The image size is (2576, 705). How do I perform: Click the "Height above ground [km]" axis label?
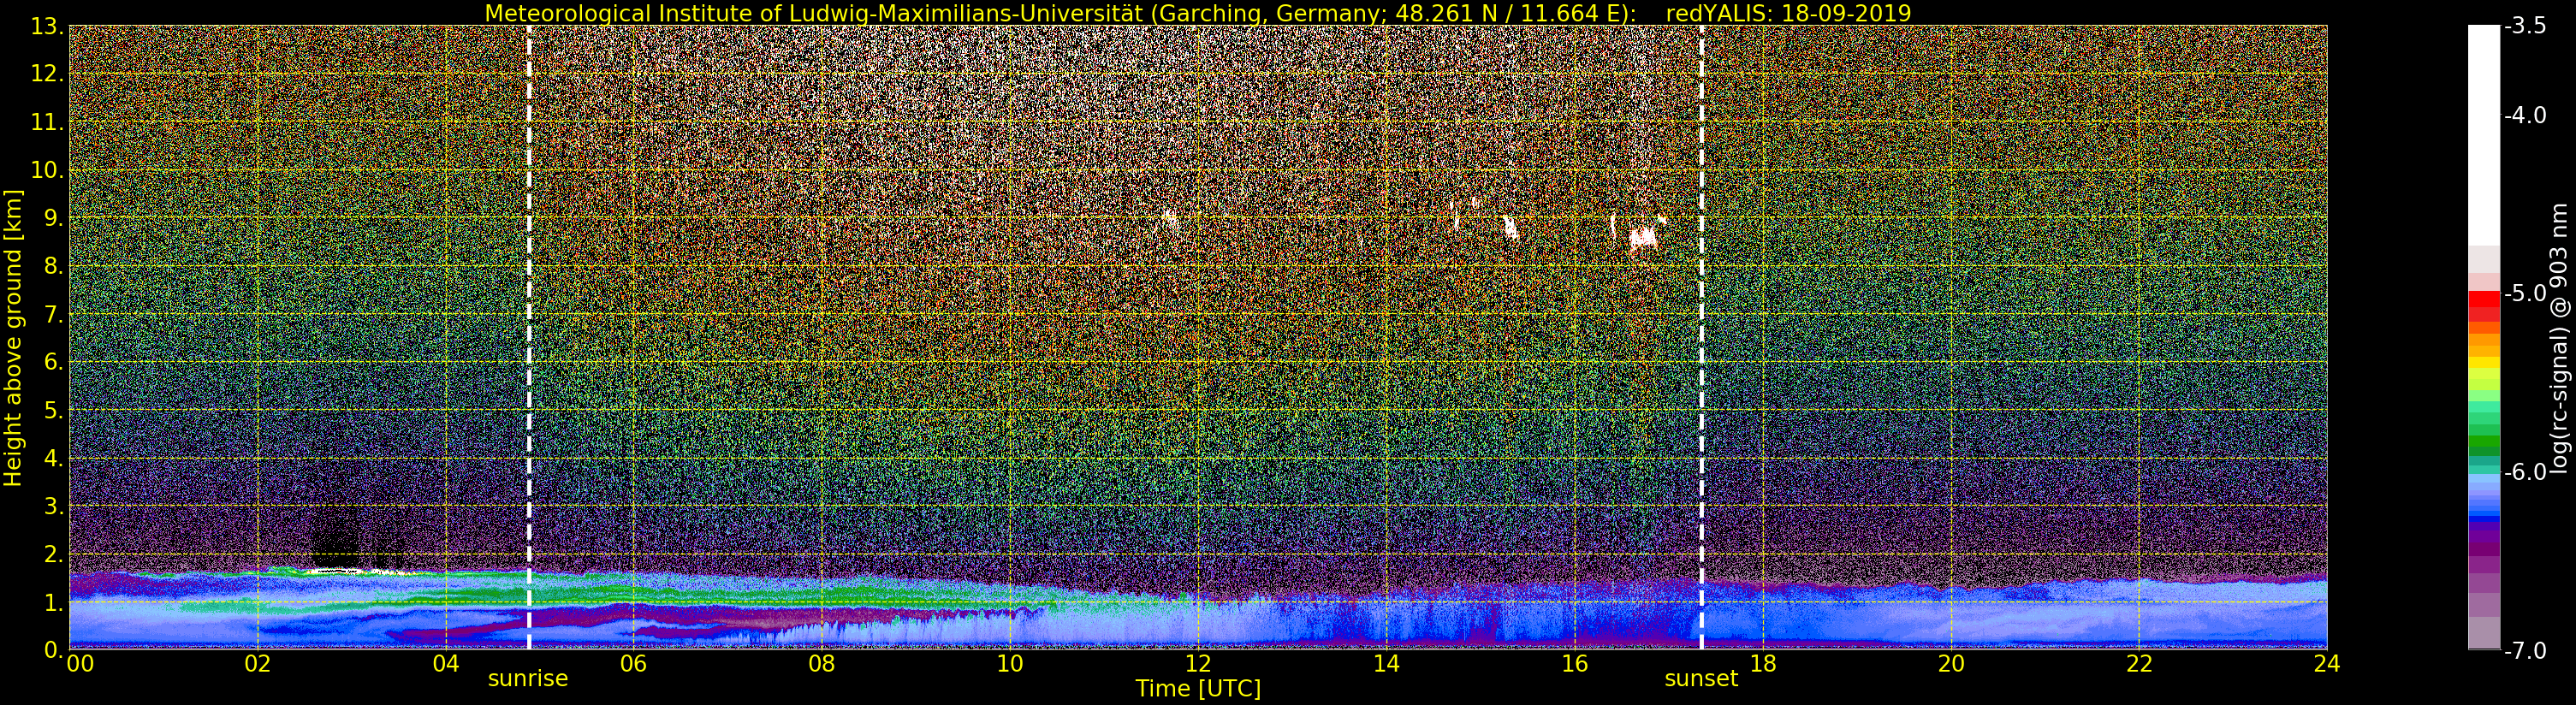(x=13, y=338)
